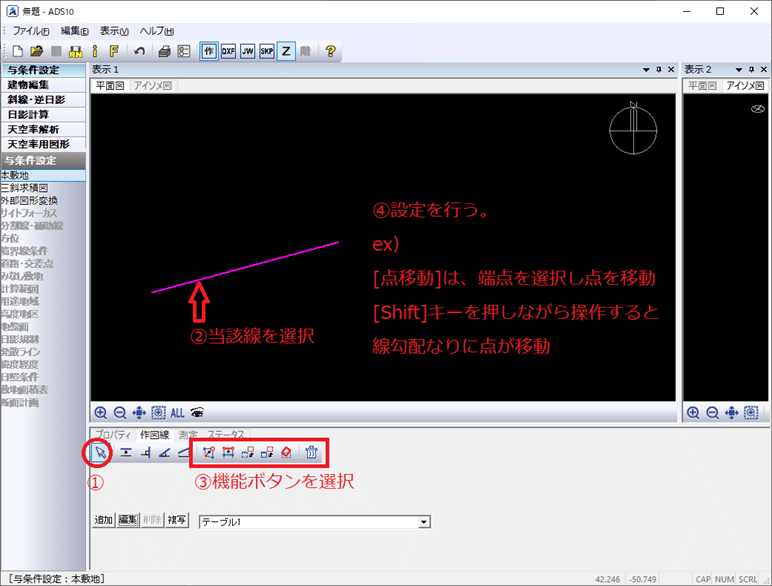
Task: Select the angle line tool
Action: point(164,453)
